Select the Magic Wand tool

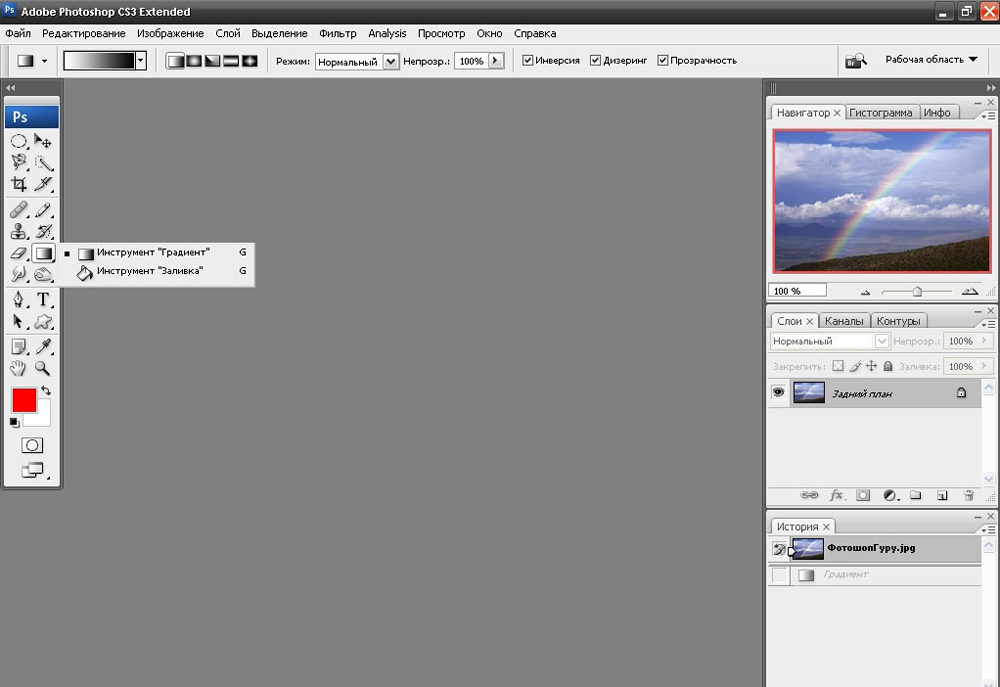[x=43, y=163]
